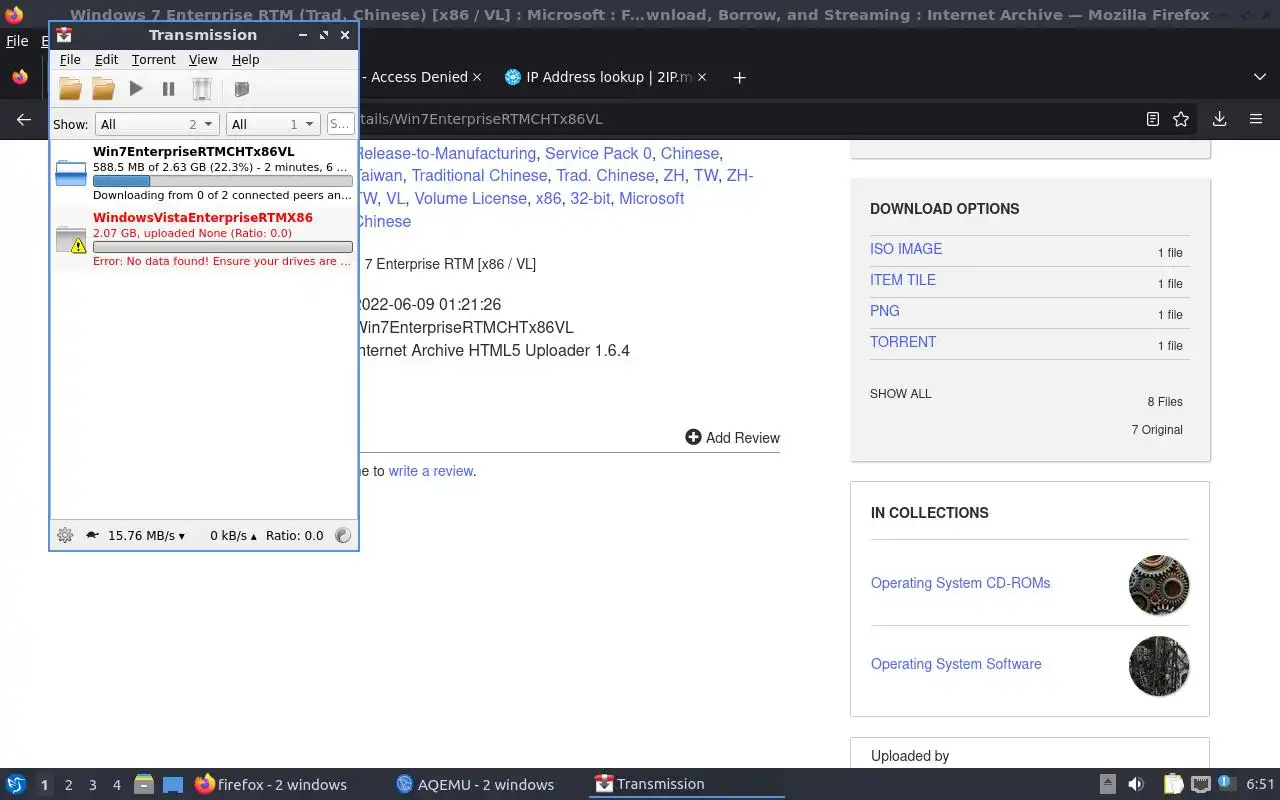Click the Operating System CD-ROMs gear thumbnail

pos(1159,585)
